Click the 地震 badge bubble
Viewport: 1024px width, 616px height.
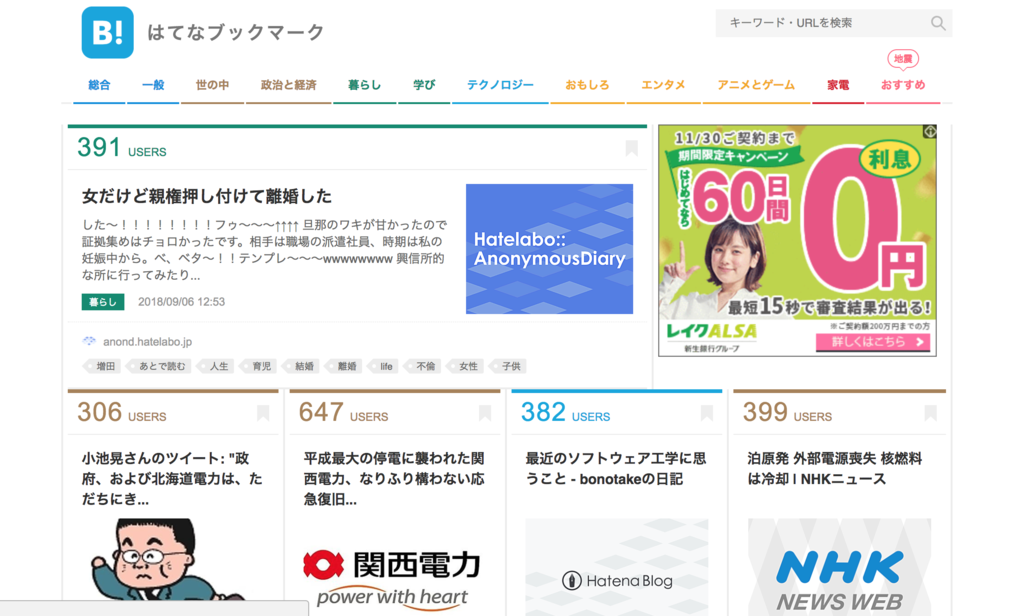click(903, 59)
